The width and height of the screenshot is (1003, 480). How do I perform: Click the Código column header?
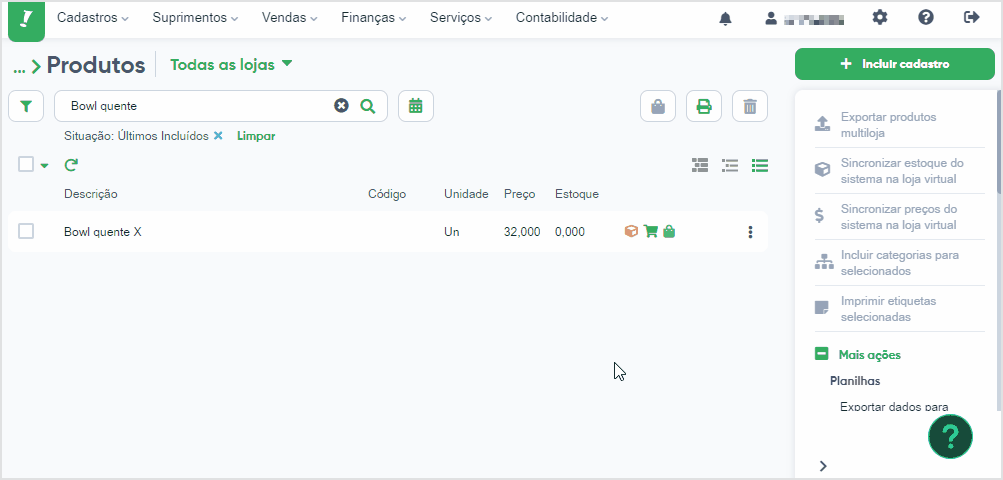pyautogui.click(x=387, y=194)
